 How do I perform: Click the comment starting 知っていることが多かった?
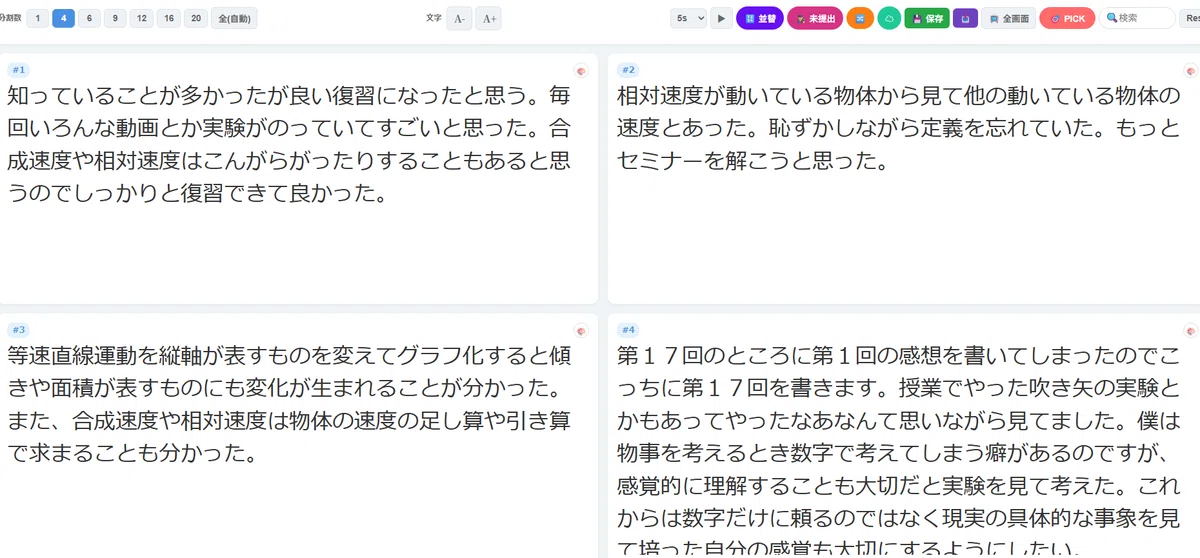tap(290, 144)
